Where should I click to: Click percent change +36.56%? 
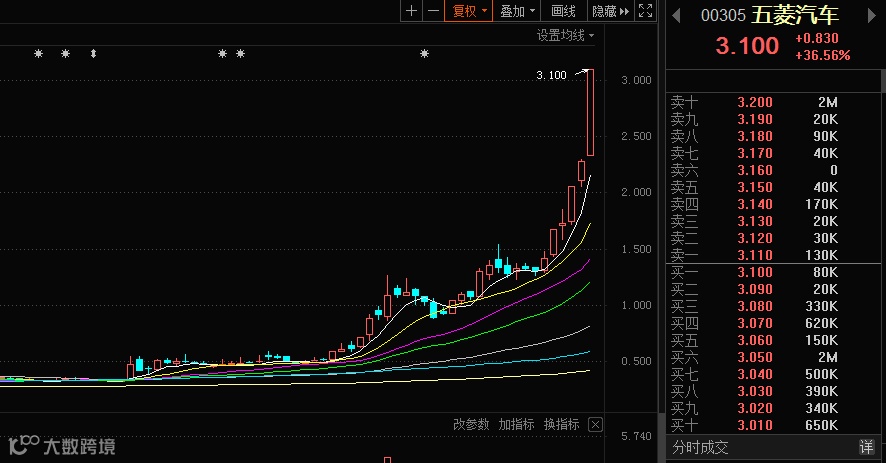pyautogui.click(x=823, y=55)
